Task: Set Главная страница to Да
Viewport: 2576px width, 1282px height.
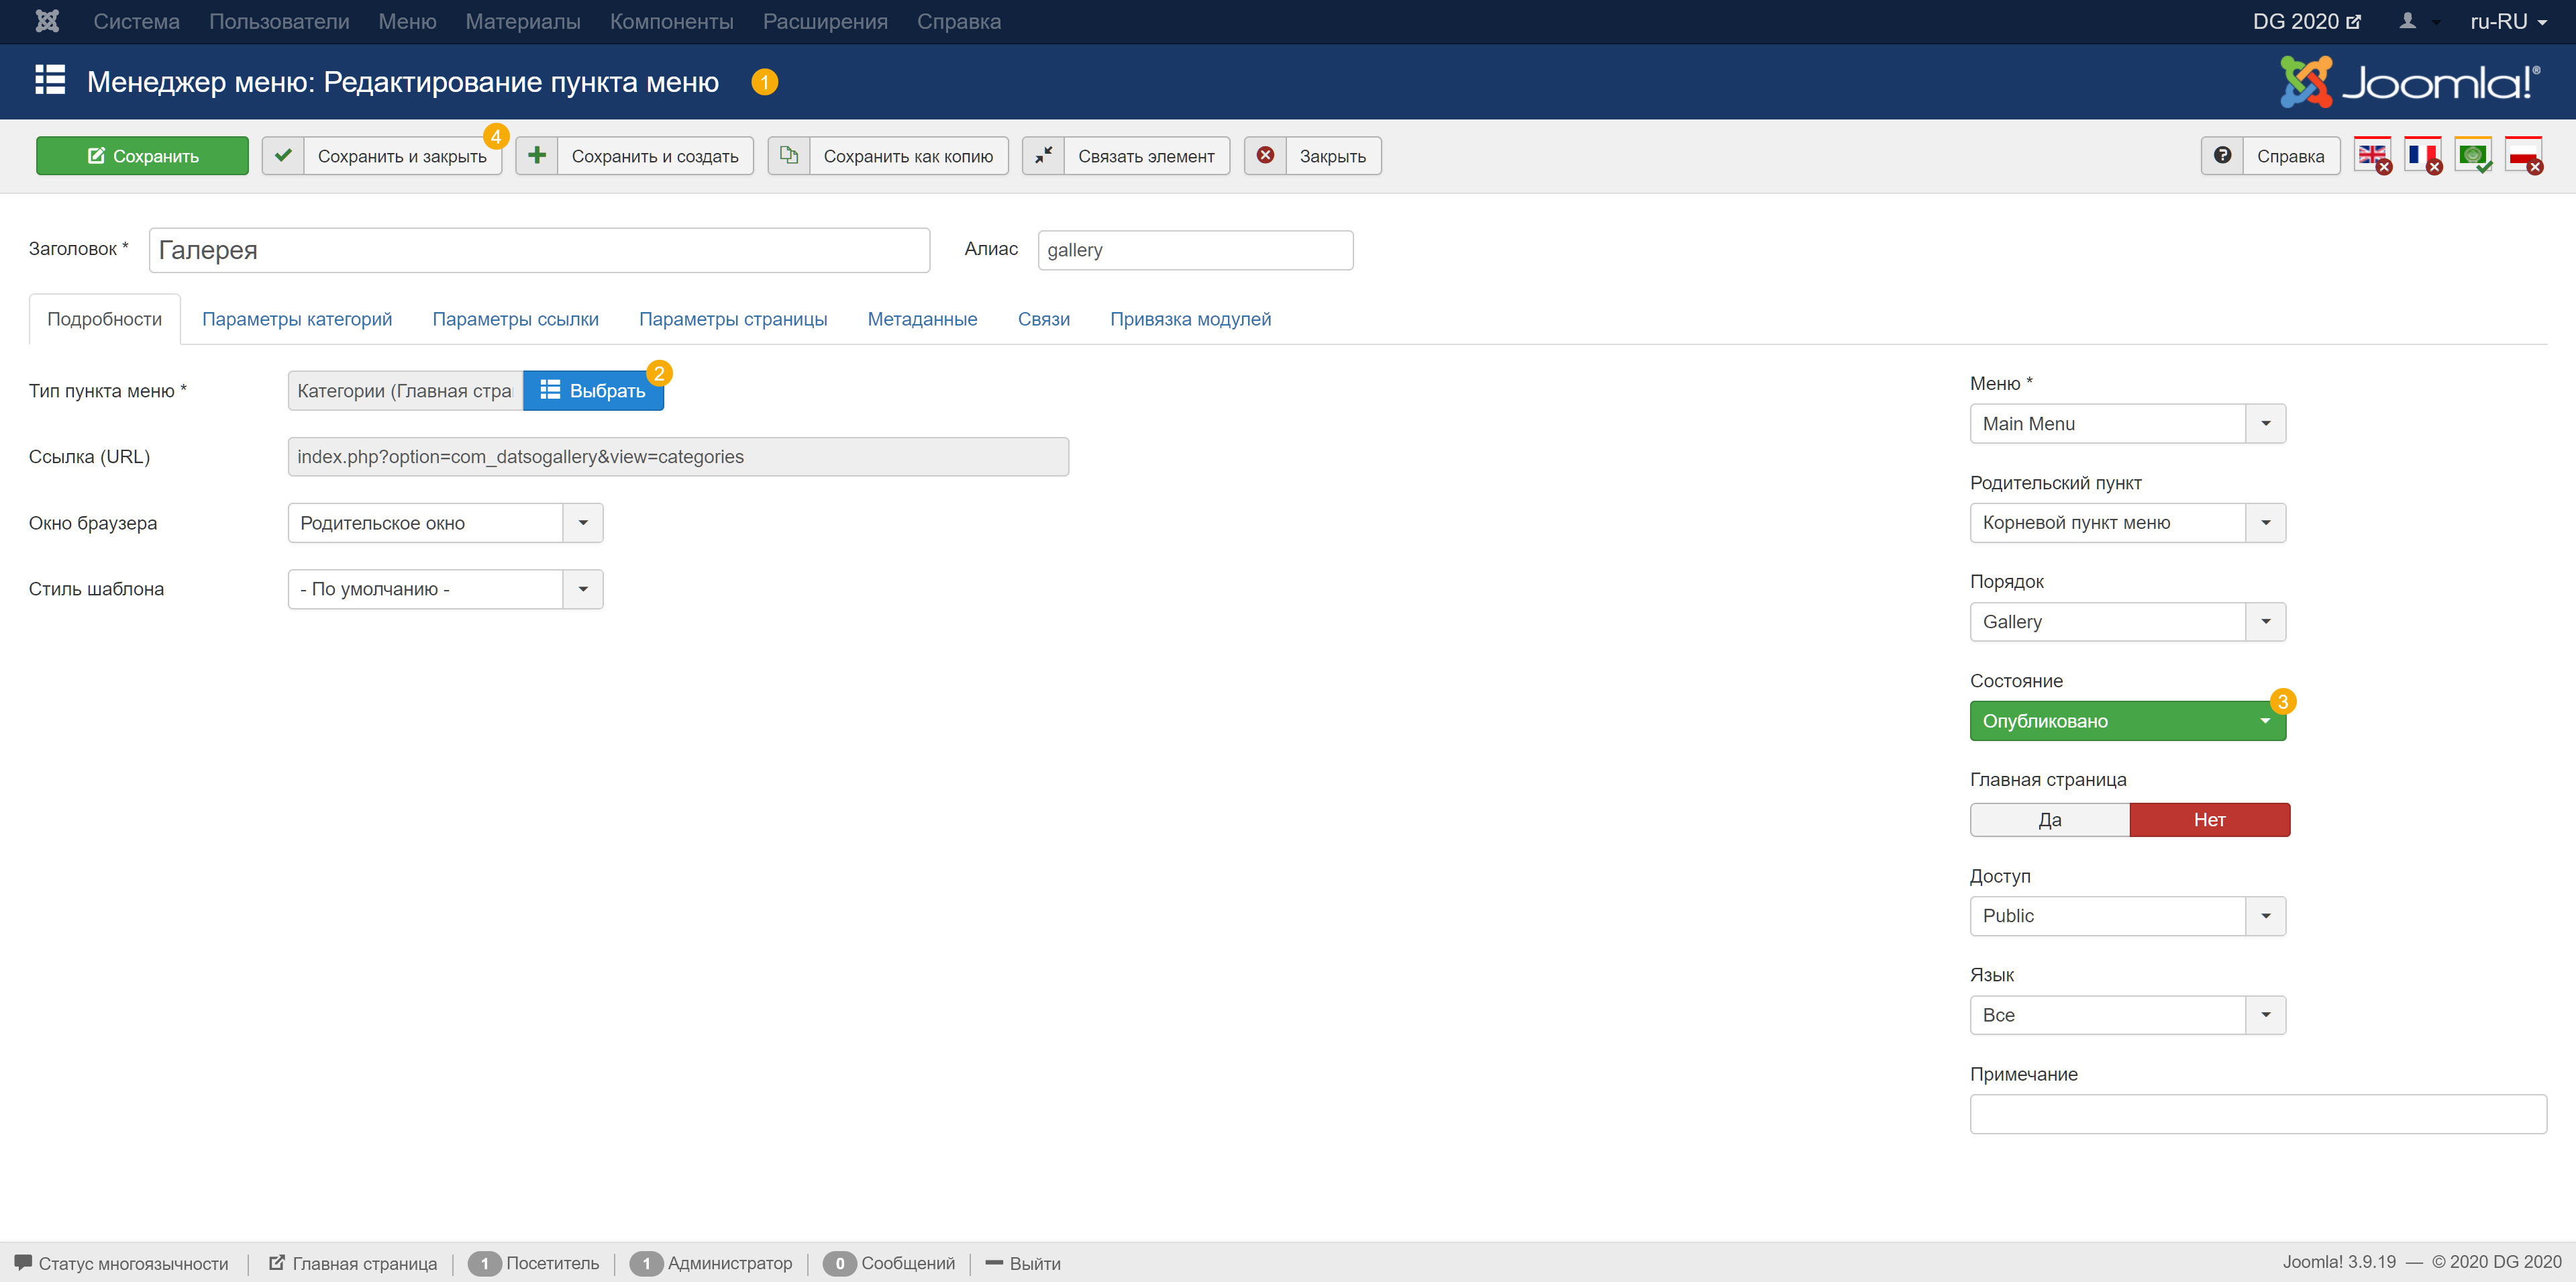Action: tap(2050, 820)
